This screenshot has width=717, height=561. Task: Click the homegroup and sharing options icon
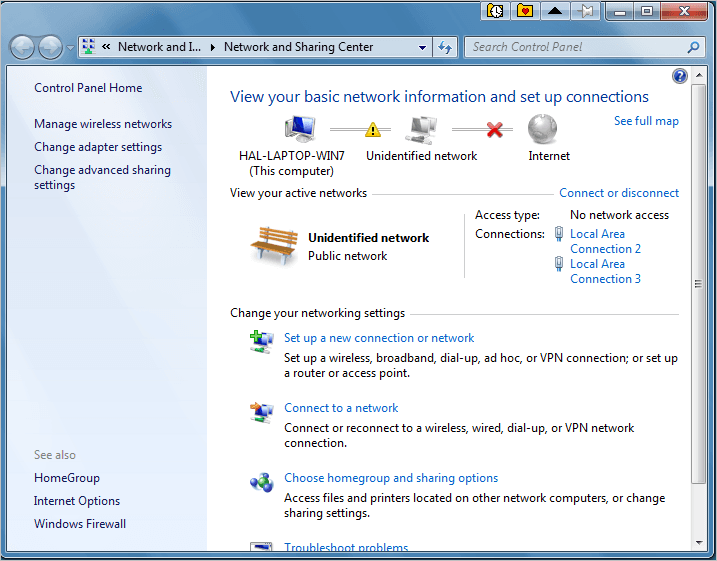pos(261,482)
